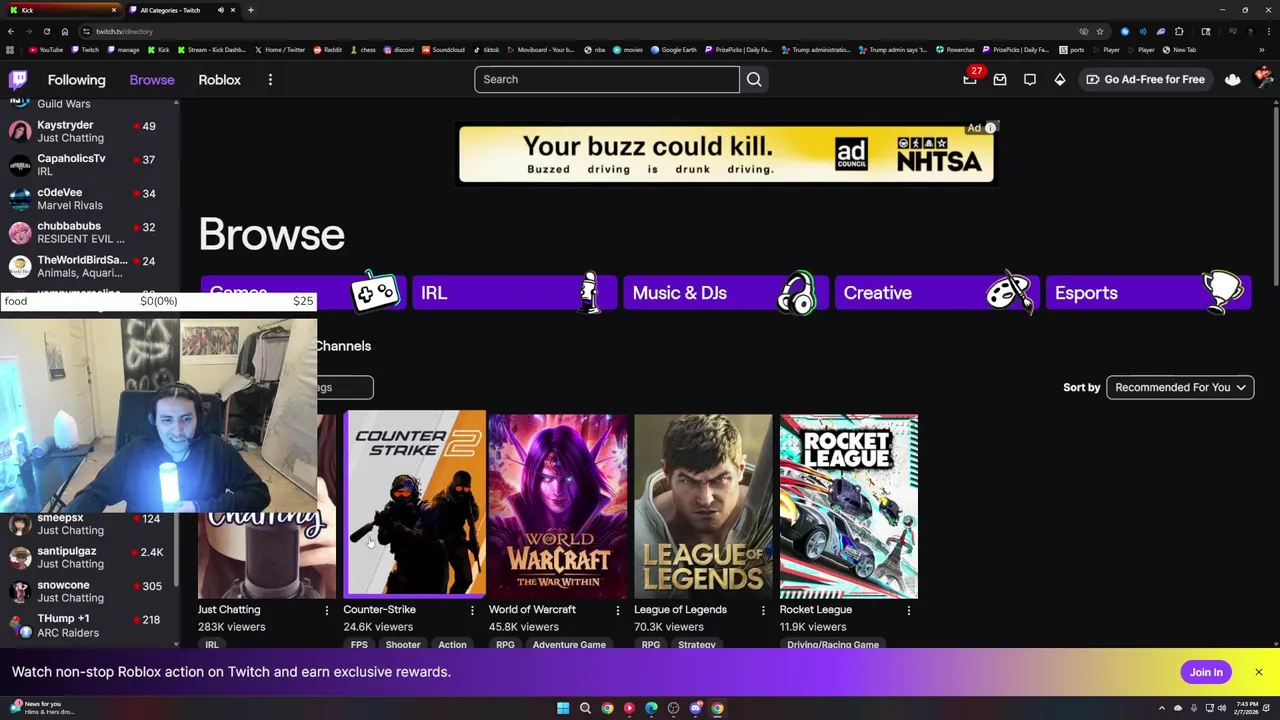Open OBS Studio from the taskbar
The width and height of the screenshot is (1280, 720).
tap(673, 708)
